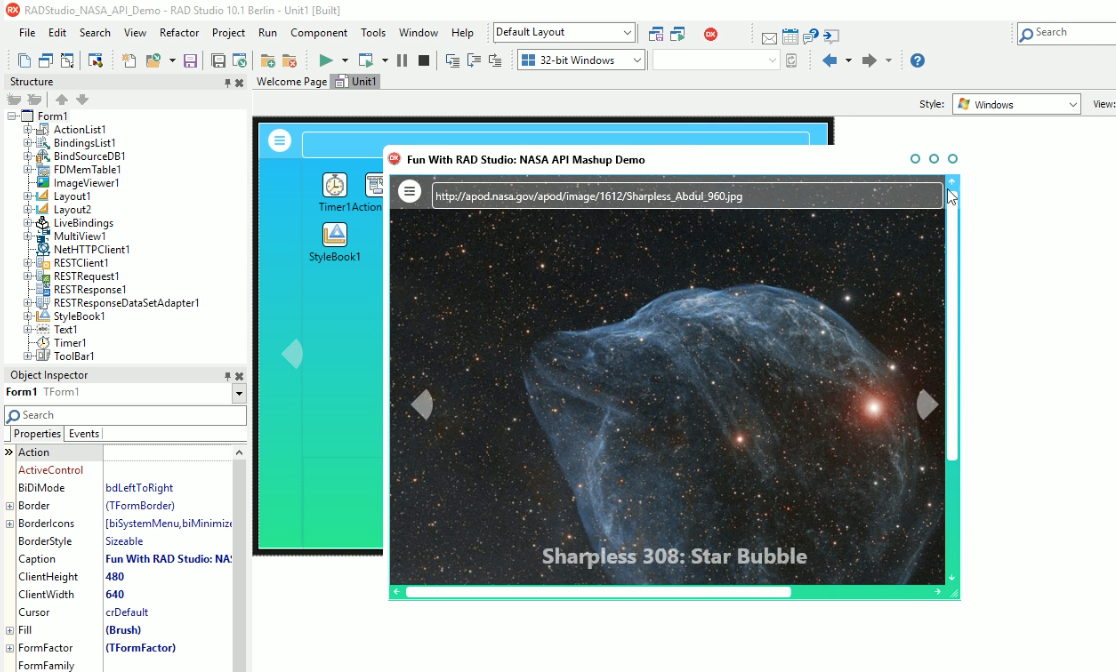Screen dimensions: 1116x672
Task: Move up in the Structure panel toolbar
Action: pyautogui.click(x=62, y=100)
